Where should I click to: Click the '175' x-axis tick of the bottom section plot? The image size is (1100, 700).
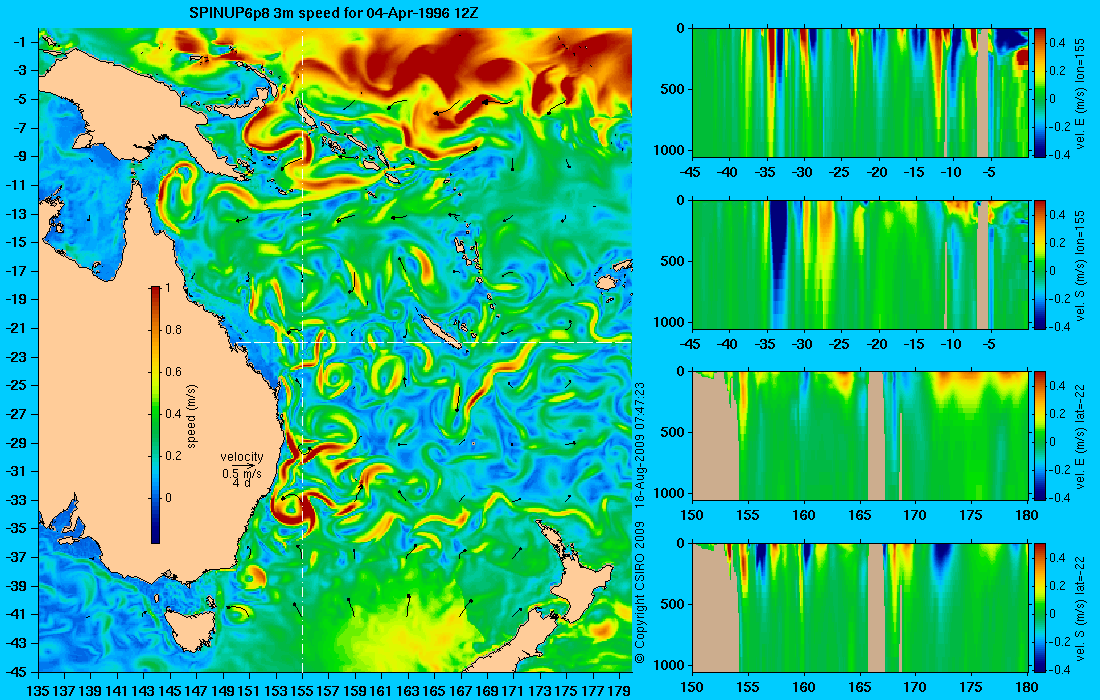[971, 687]
